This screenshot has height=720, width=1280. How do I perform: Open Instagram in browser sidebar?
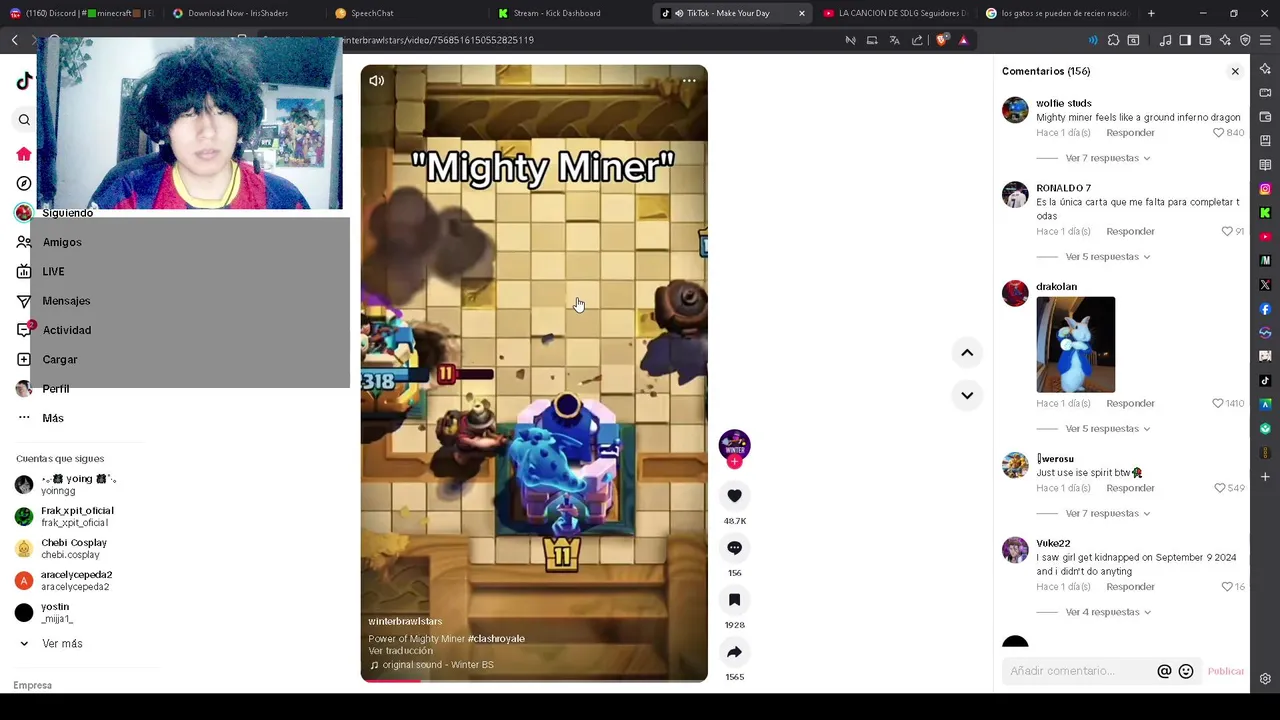coord(1265,189)
